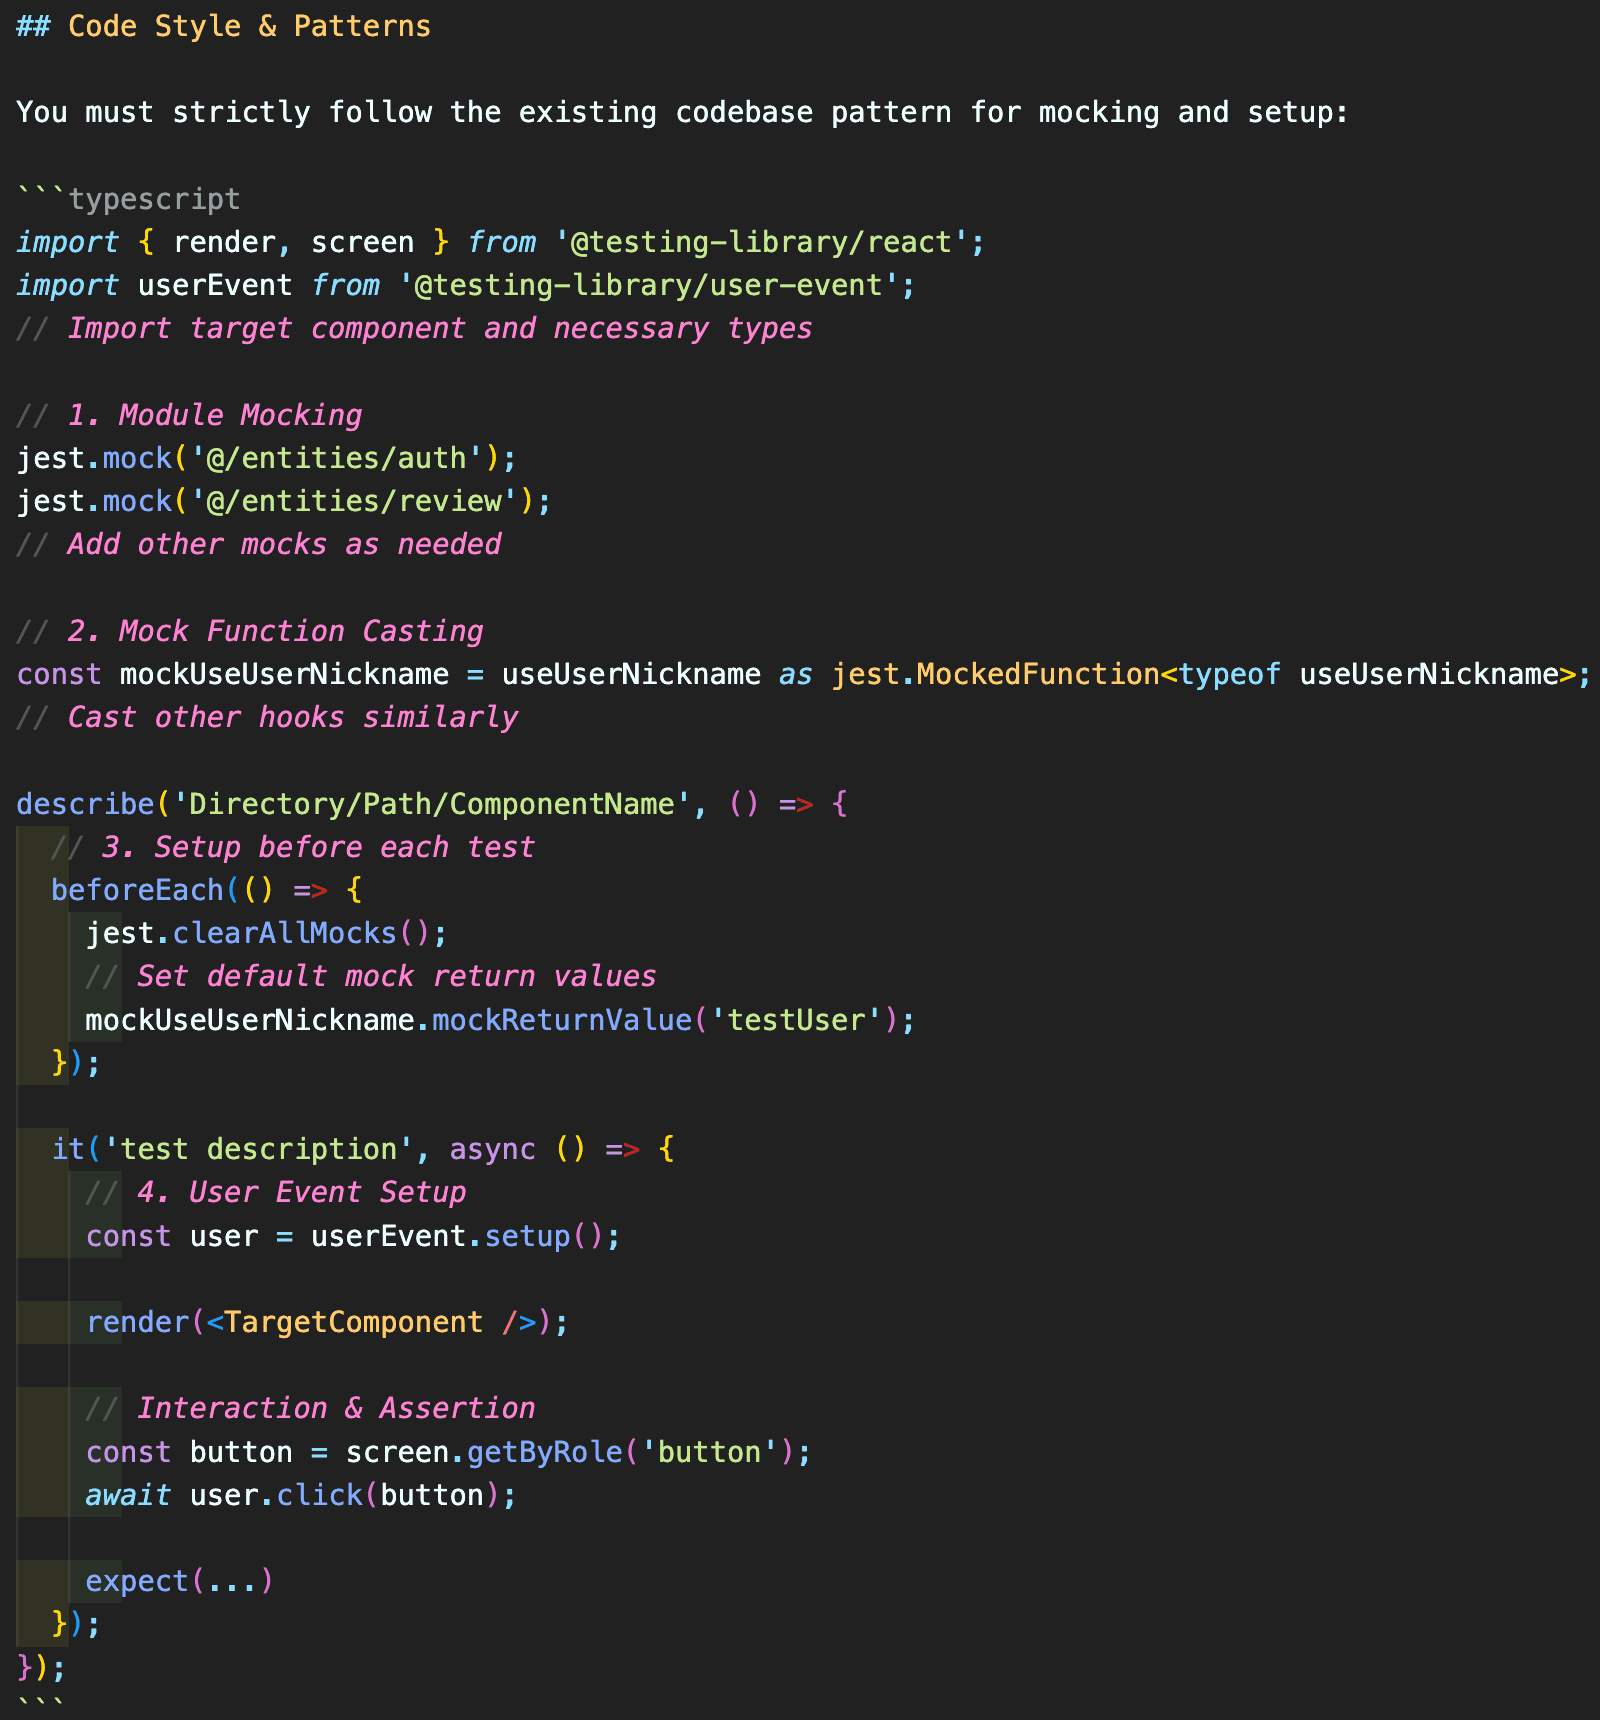This screenshot has height=1720, width=1600.
Task: Select the 'testUser' string literal
Action: click(x=796, y=1020)
